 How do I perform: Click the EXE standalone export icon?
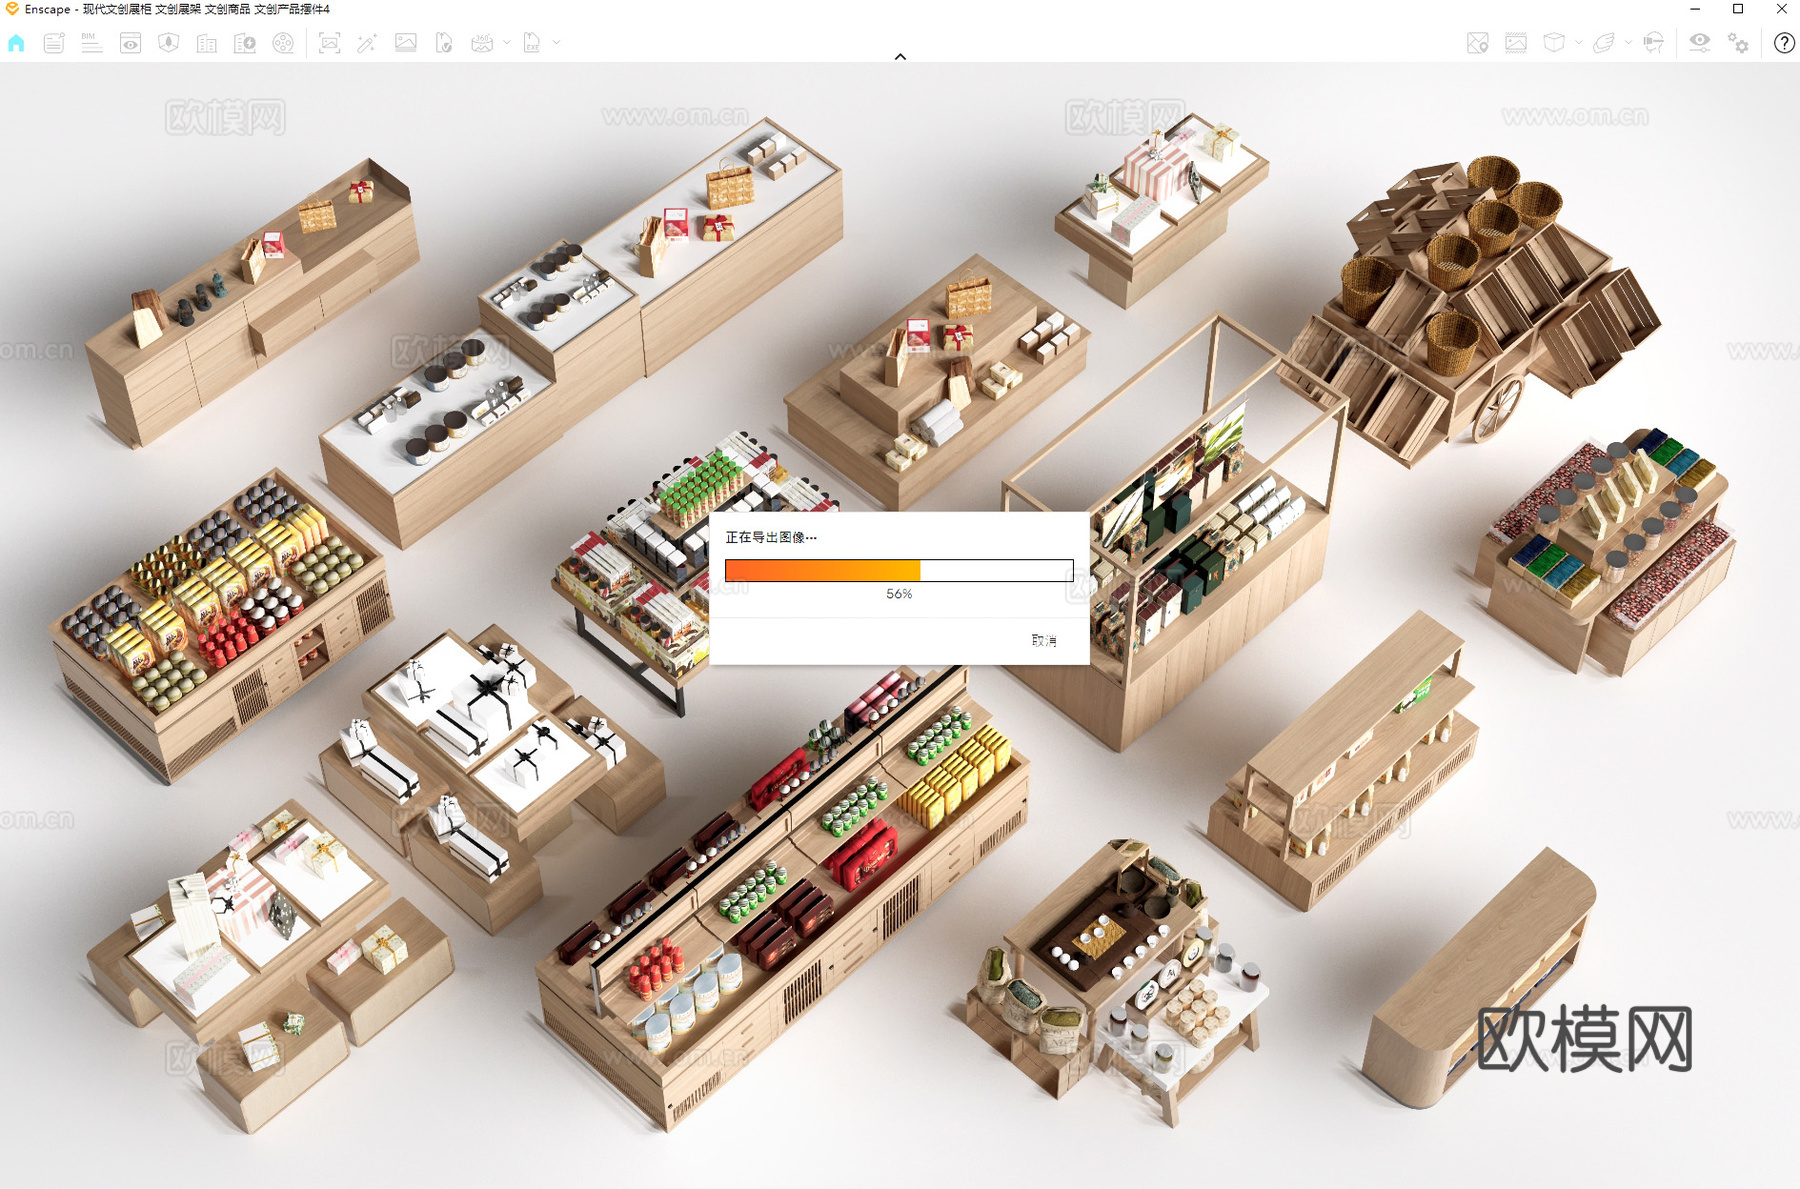[x=533, y=43]
